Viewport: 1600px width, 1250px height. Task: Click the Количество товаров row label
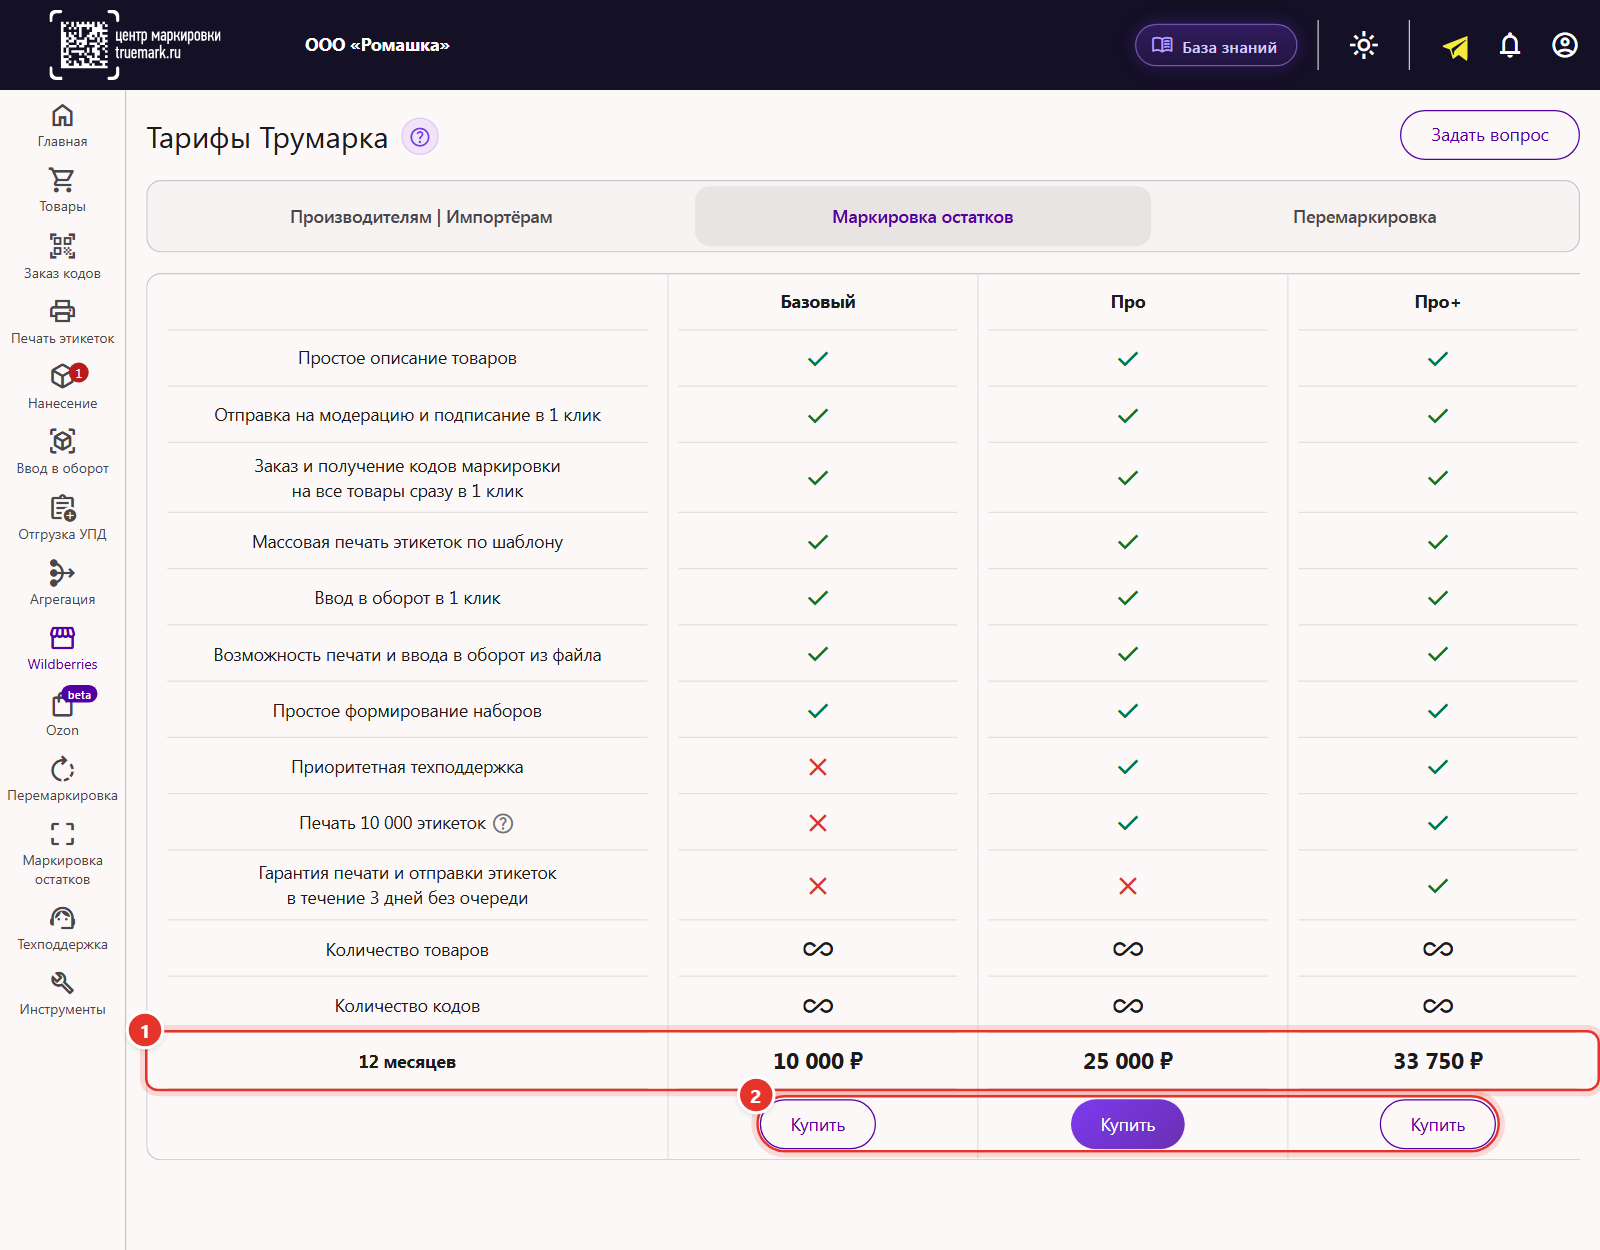point(407,950)
